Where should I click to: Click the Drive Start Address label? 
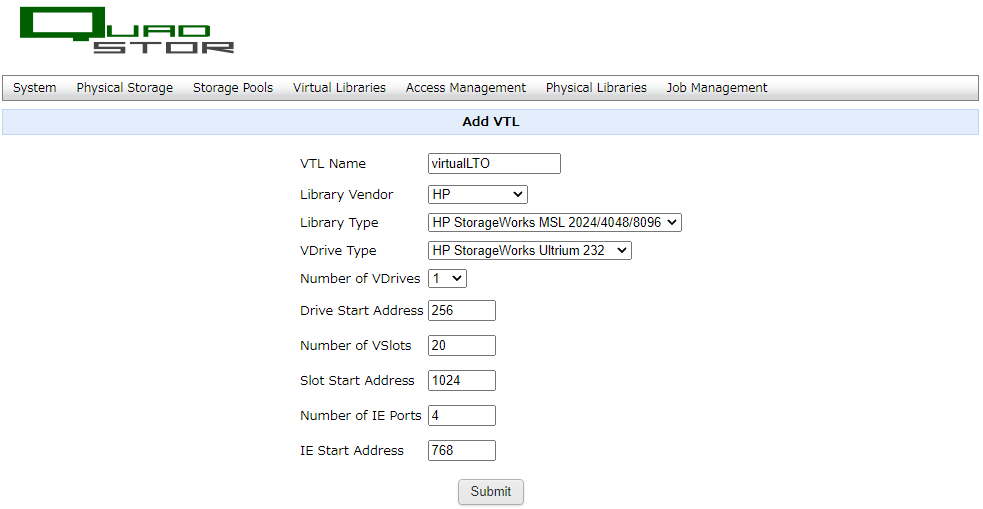coord(362,310)
